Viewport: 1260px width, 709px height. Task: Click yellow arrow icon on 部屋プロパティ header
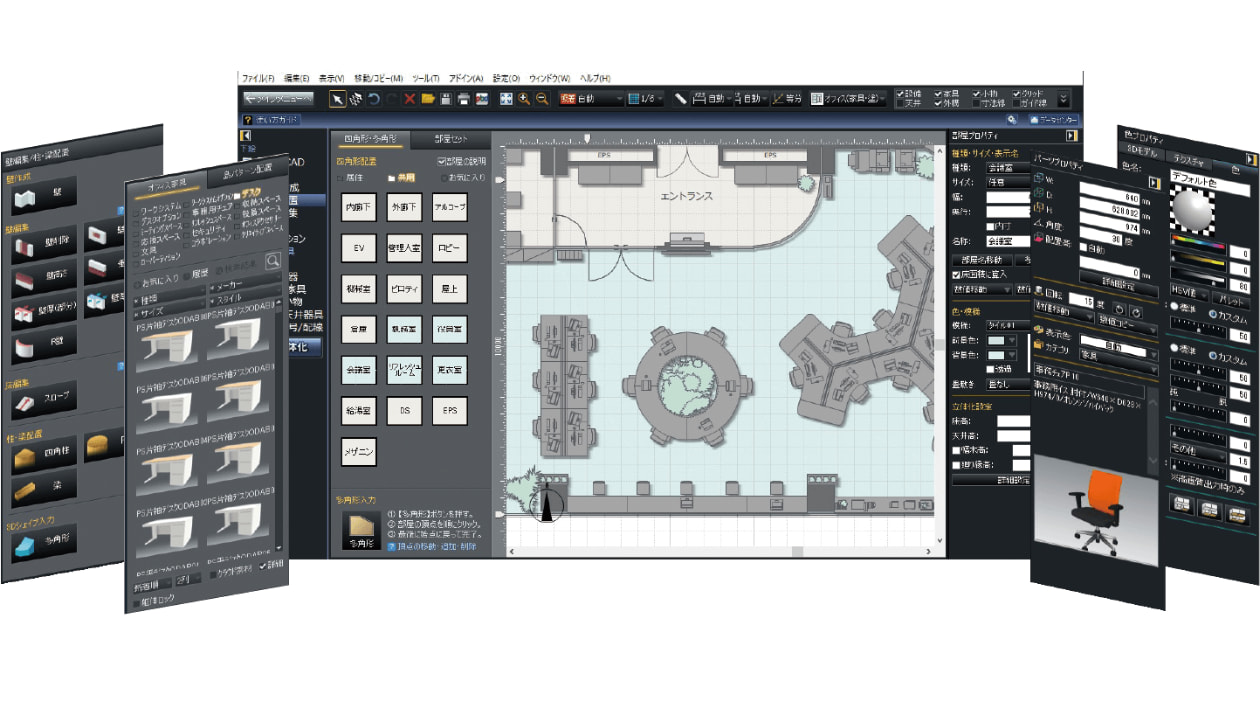1072,136
